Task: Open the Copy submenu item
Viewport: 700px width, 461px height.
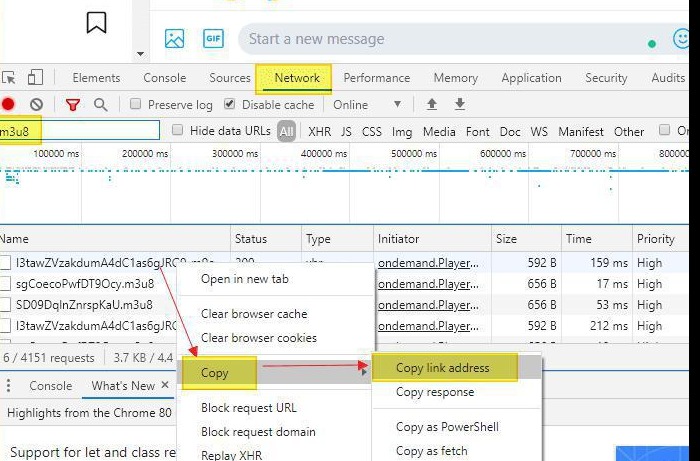Action: (x=275, y=373)
